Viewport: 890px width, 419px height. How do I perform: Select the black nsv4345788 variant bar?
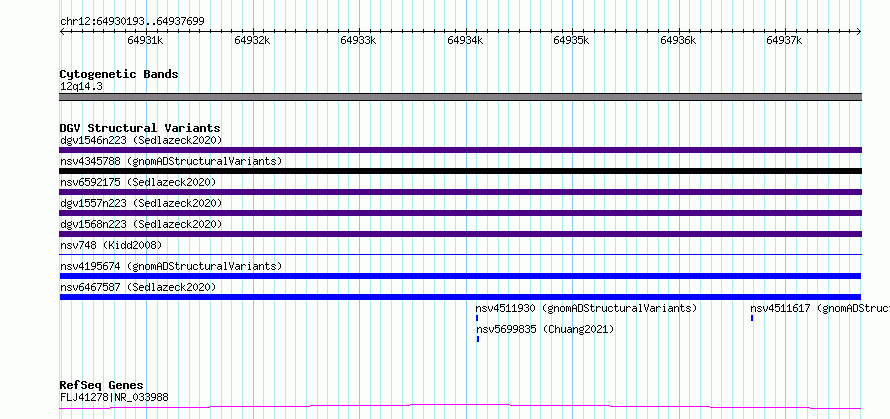point(460,171)
